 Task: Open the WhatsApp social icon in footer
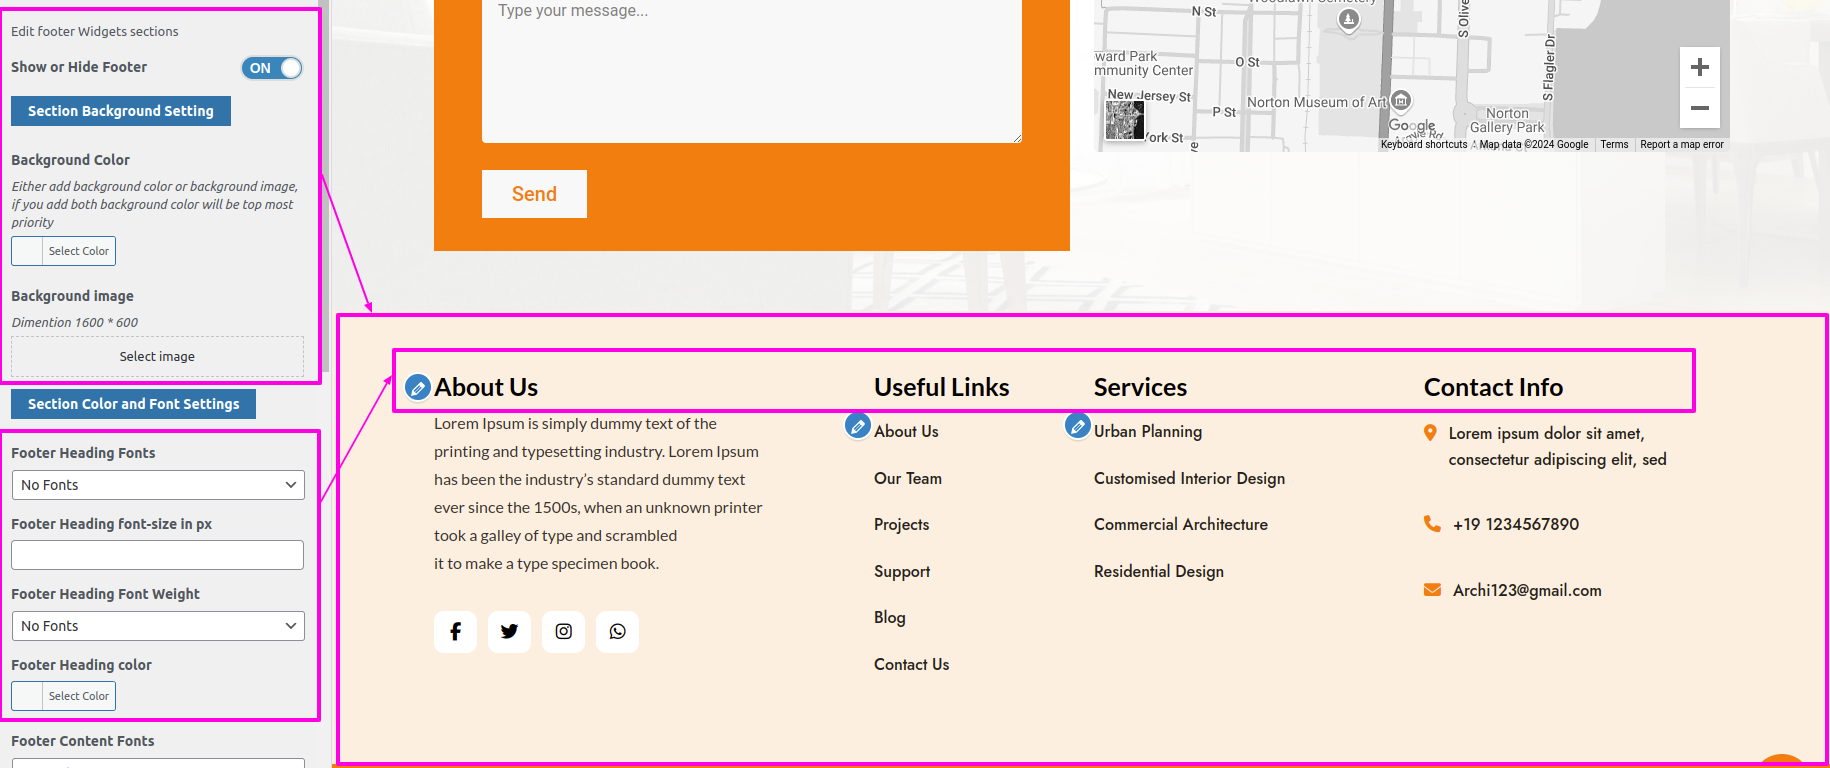pyautogui.click(x=617, y=632)
